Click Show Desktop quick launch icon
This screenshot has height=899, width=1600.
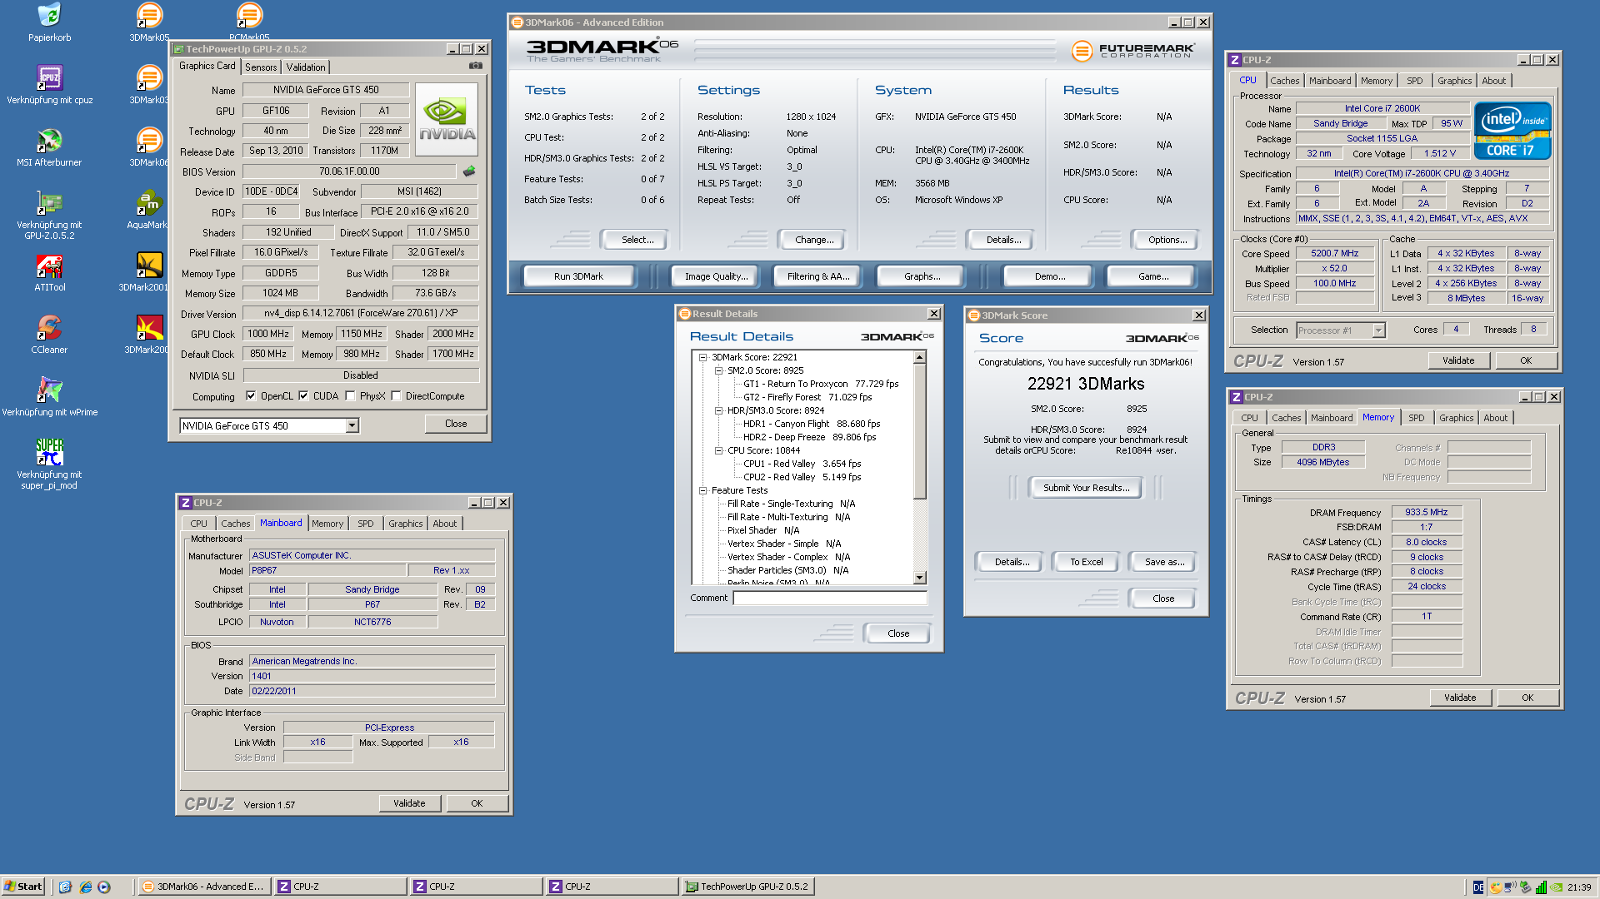(66, 887)
